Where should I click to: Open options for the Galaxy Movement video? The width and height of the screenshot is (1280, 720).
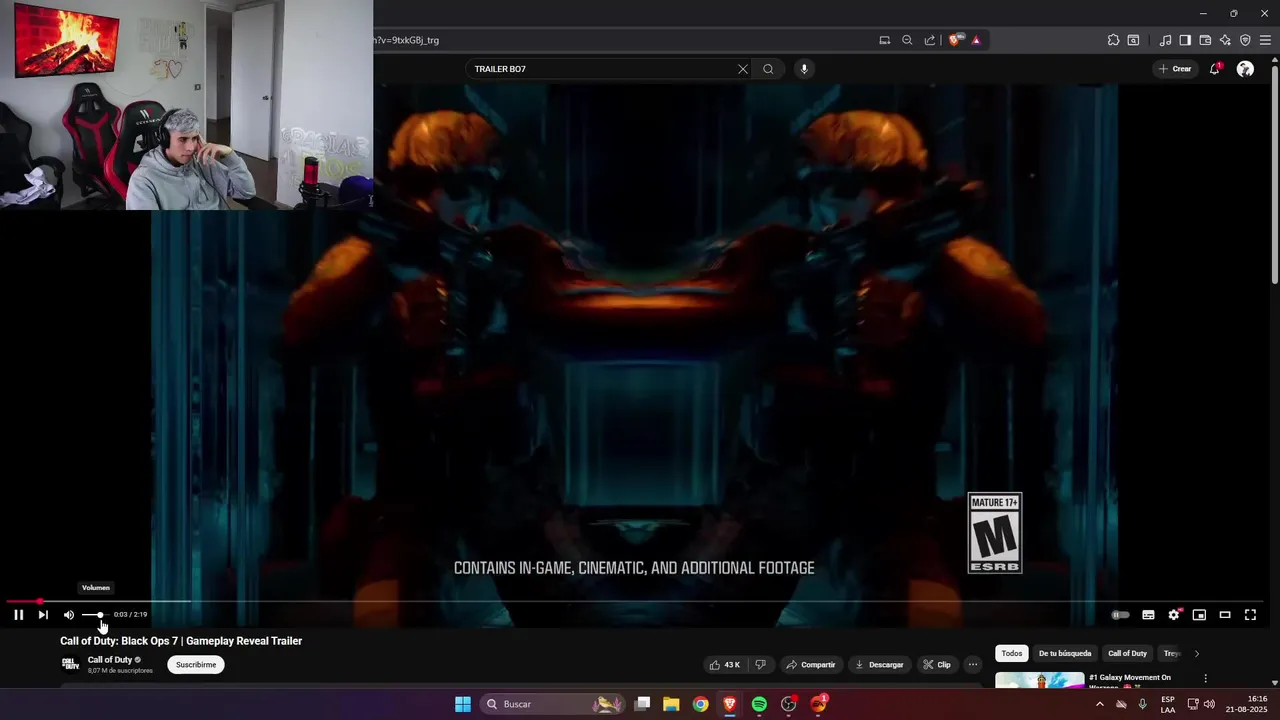pos(1205,678)
